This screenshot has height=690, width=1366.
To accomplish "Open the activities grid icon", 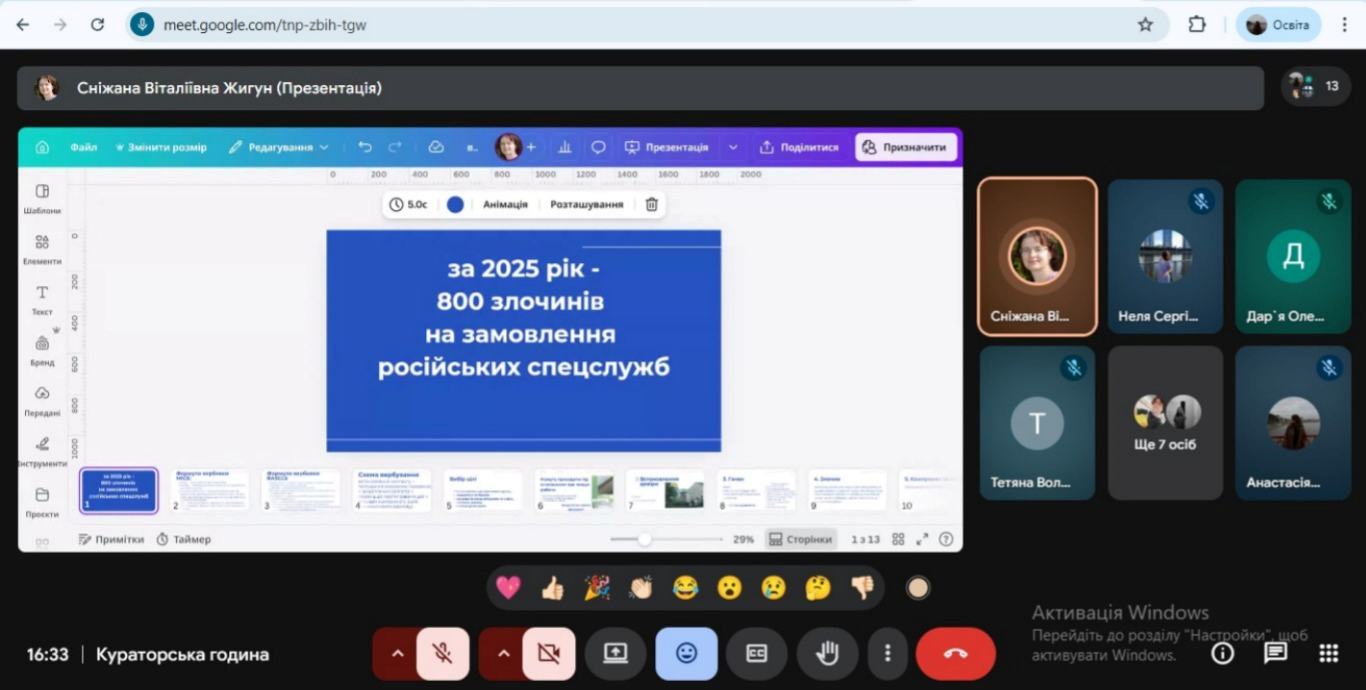I will 1328,654.
